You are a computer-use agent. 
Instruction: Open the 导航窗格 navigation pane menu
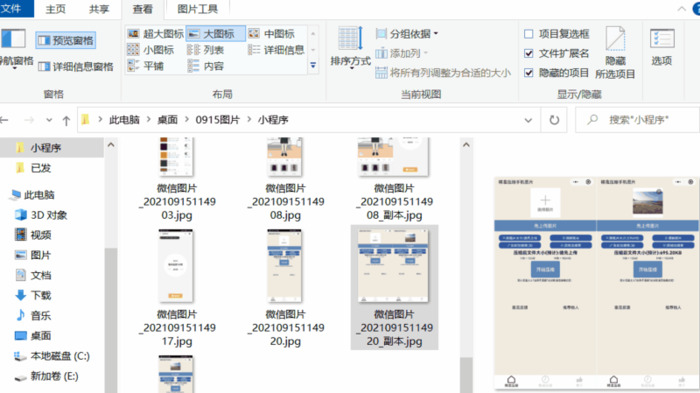tap(17, 48)
